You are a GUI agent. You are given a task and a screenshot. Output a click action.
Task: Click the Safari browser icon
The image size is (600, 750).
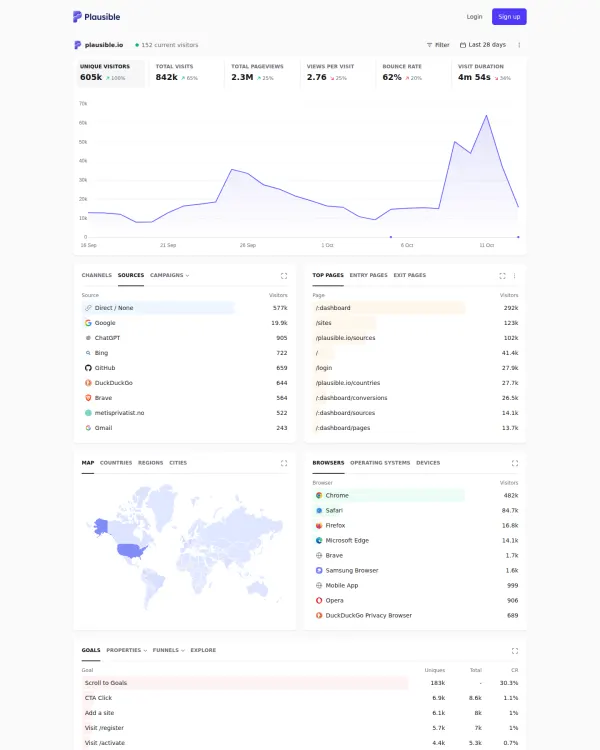coord(319,510)
